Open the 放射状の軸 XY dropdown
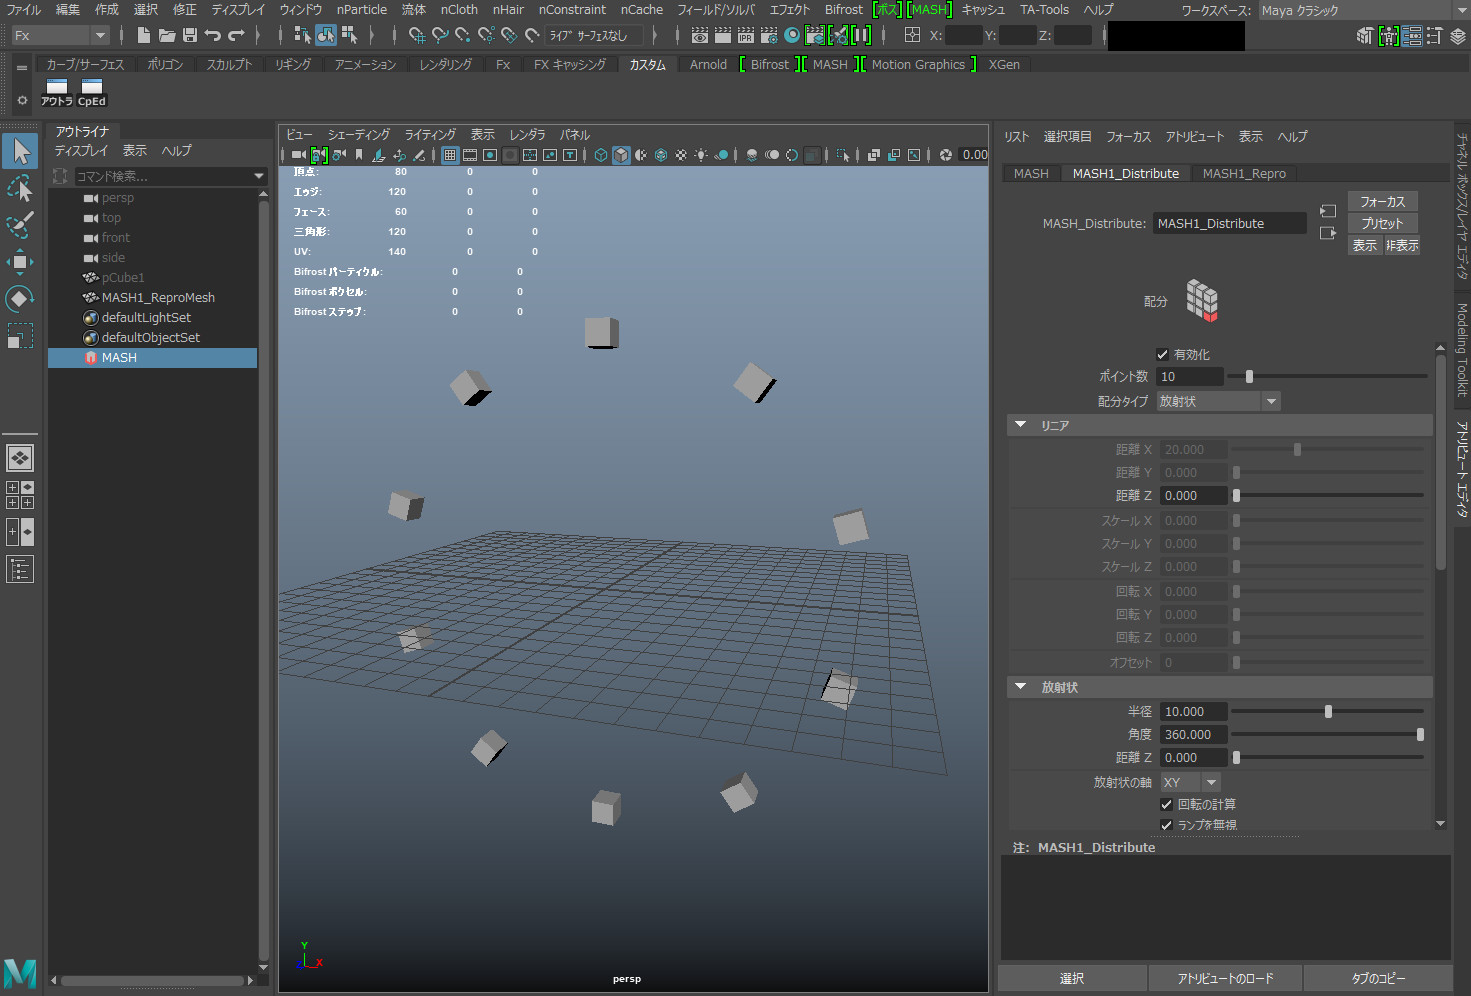 coord(1190,782)
